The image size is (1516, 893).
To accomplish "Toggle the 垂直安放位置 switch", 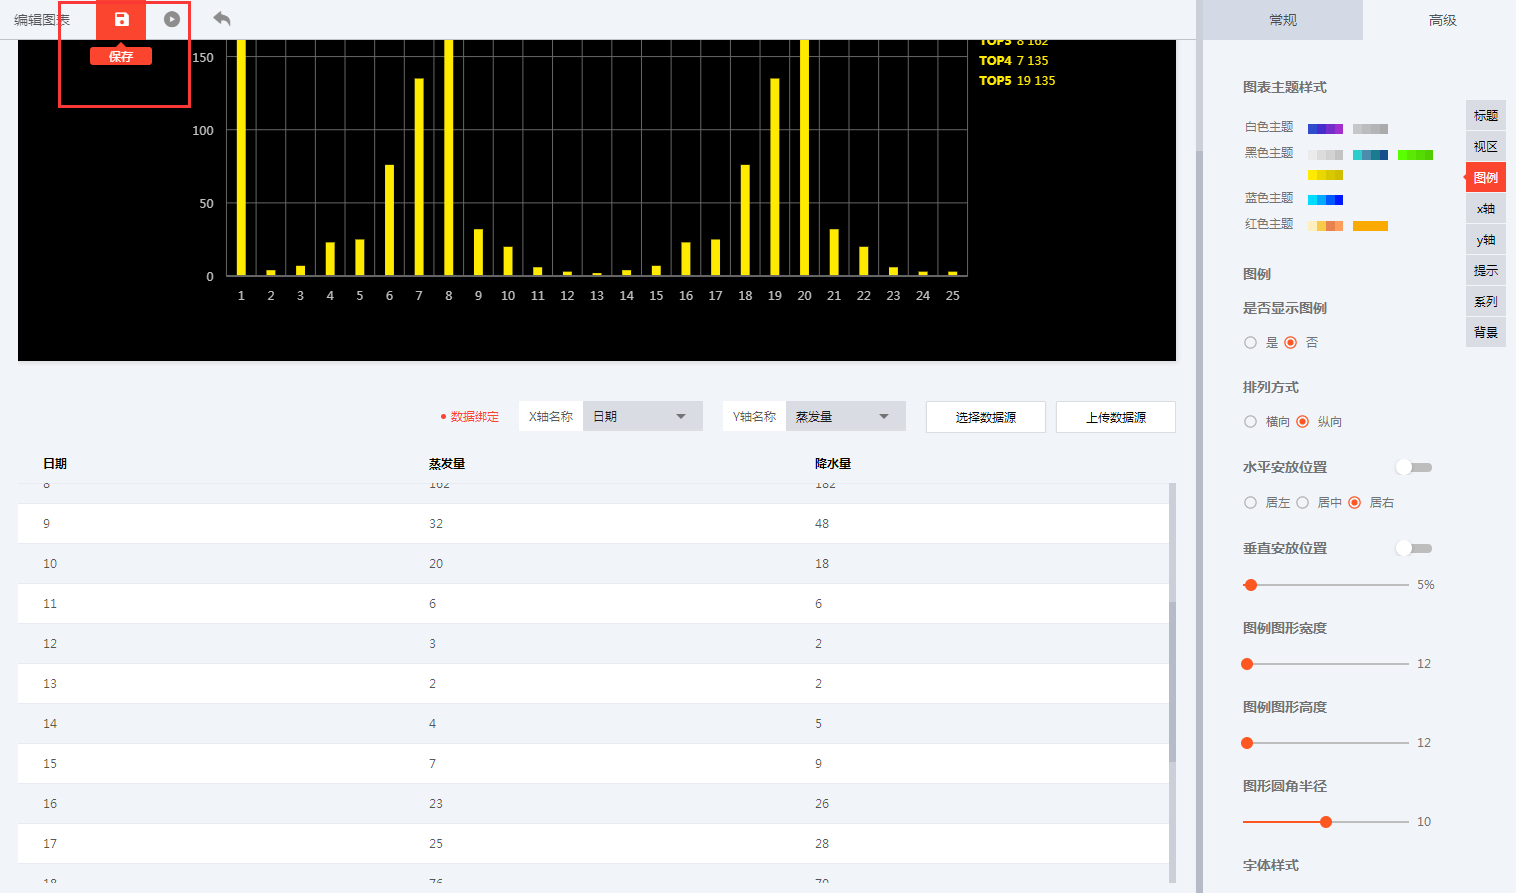I will 1415,548.
